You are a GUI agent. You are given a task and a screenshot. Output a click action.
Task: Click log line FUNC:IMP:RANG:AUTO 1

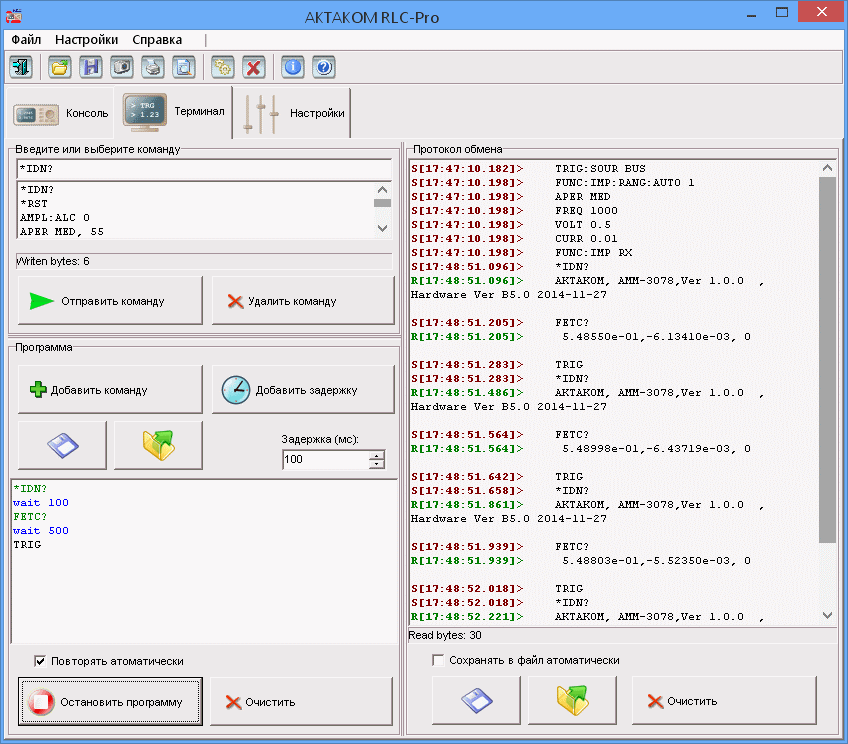point(625,183)
